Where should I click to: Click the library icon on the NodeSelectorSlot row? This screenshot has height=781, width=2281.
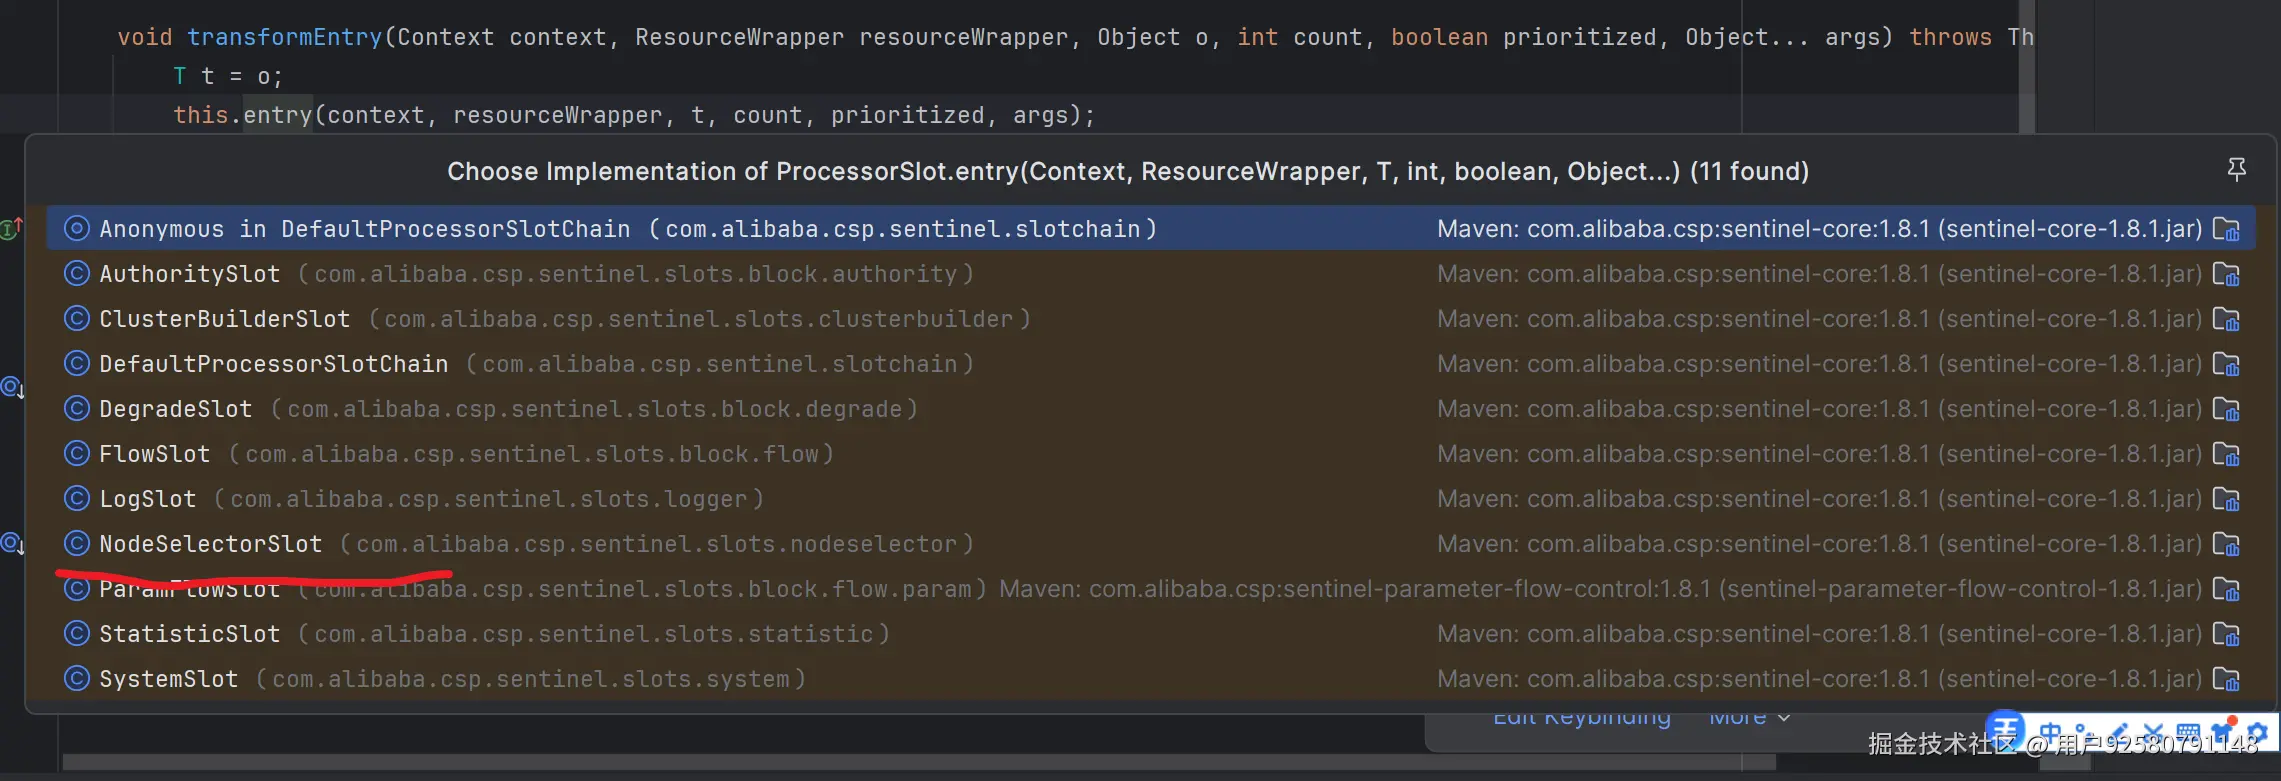pos(2226,544)
